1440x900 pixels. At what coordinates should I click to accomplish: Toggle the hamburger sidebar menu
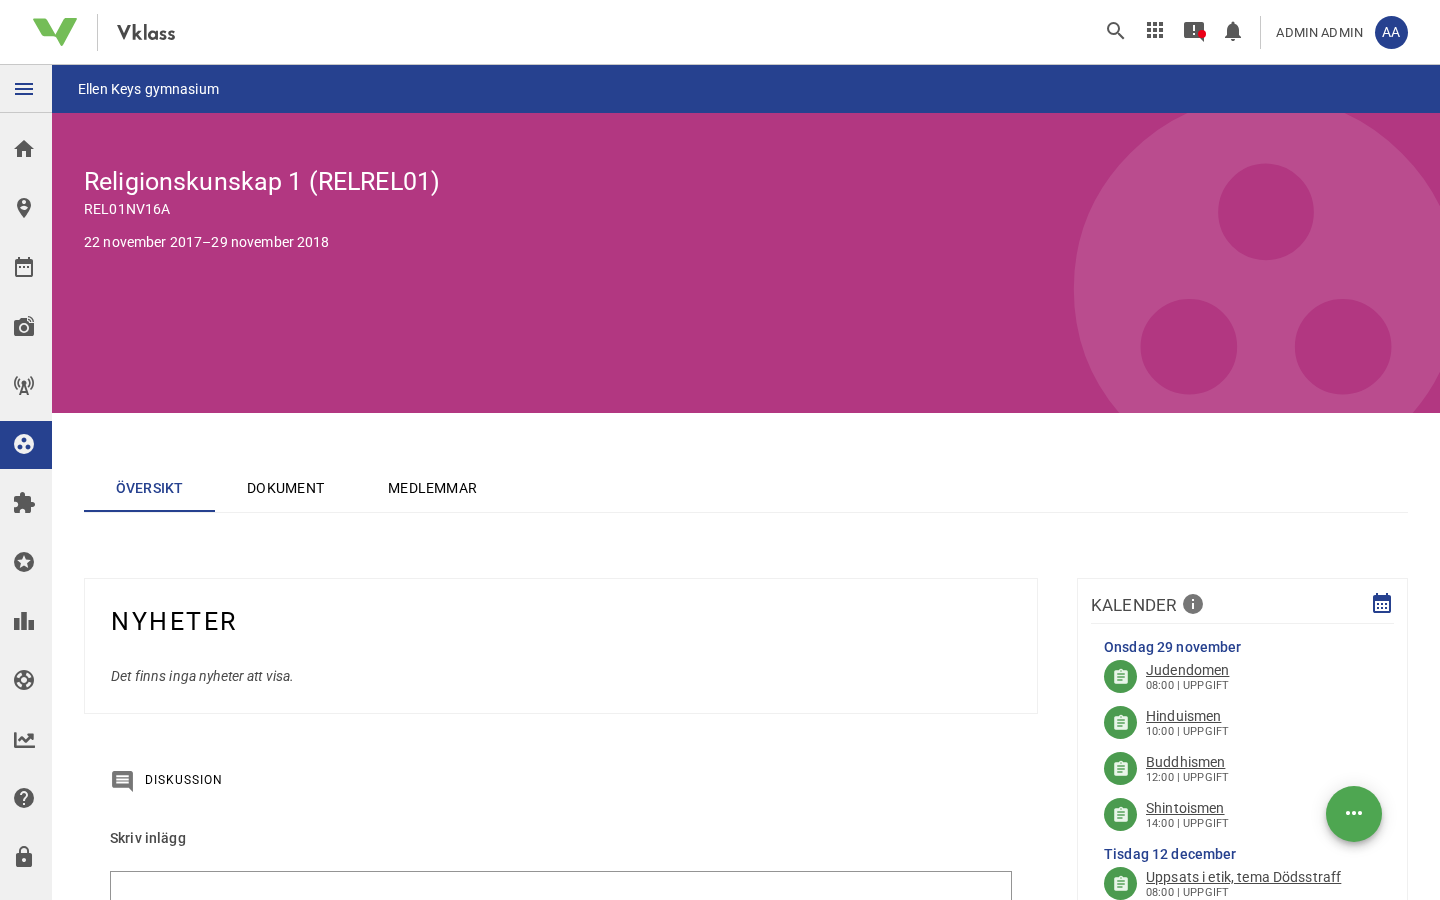(24, 89)
